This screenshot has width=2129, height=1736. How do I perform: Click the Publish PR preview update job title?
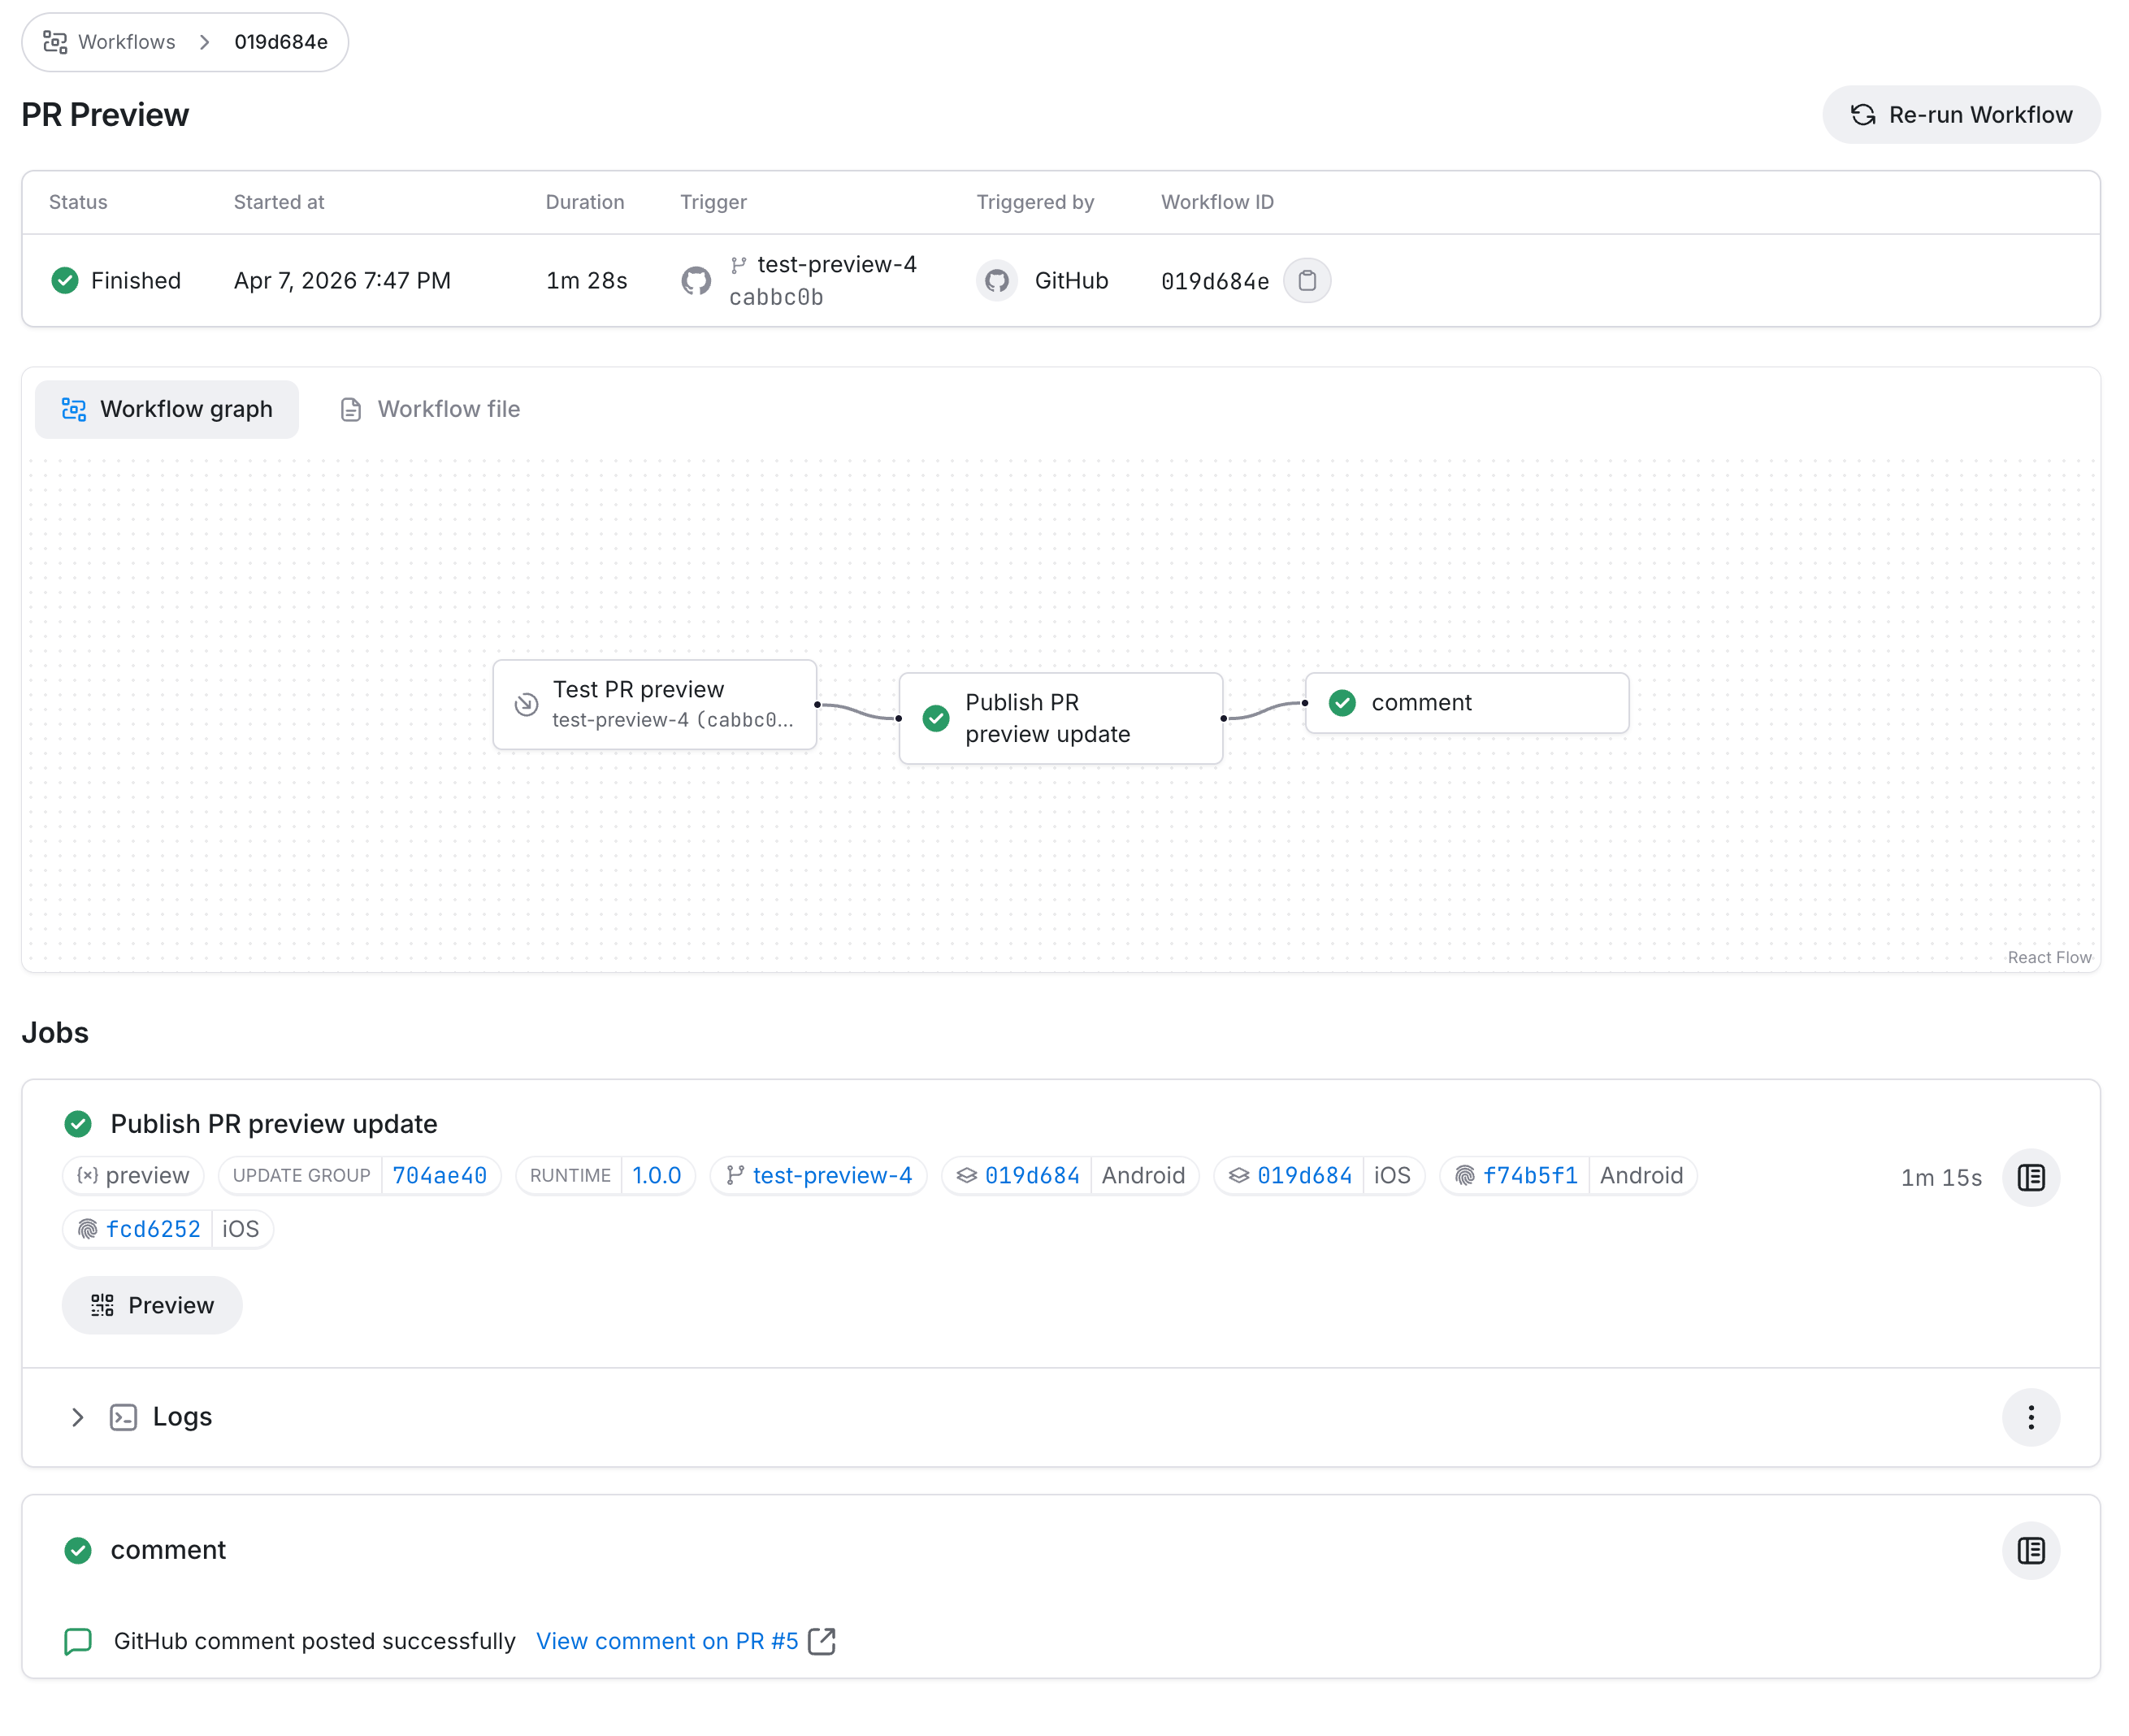274,1124
